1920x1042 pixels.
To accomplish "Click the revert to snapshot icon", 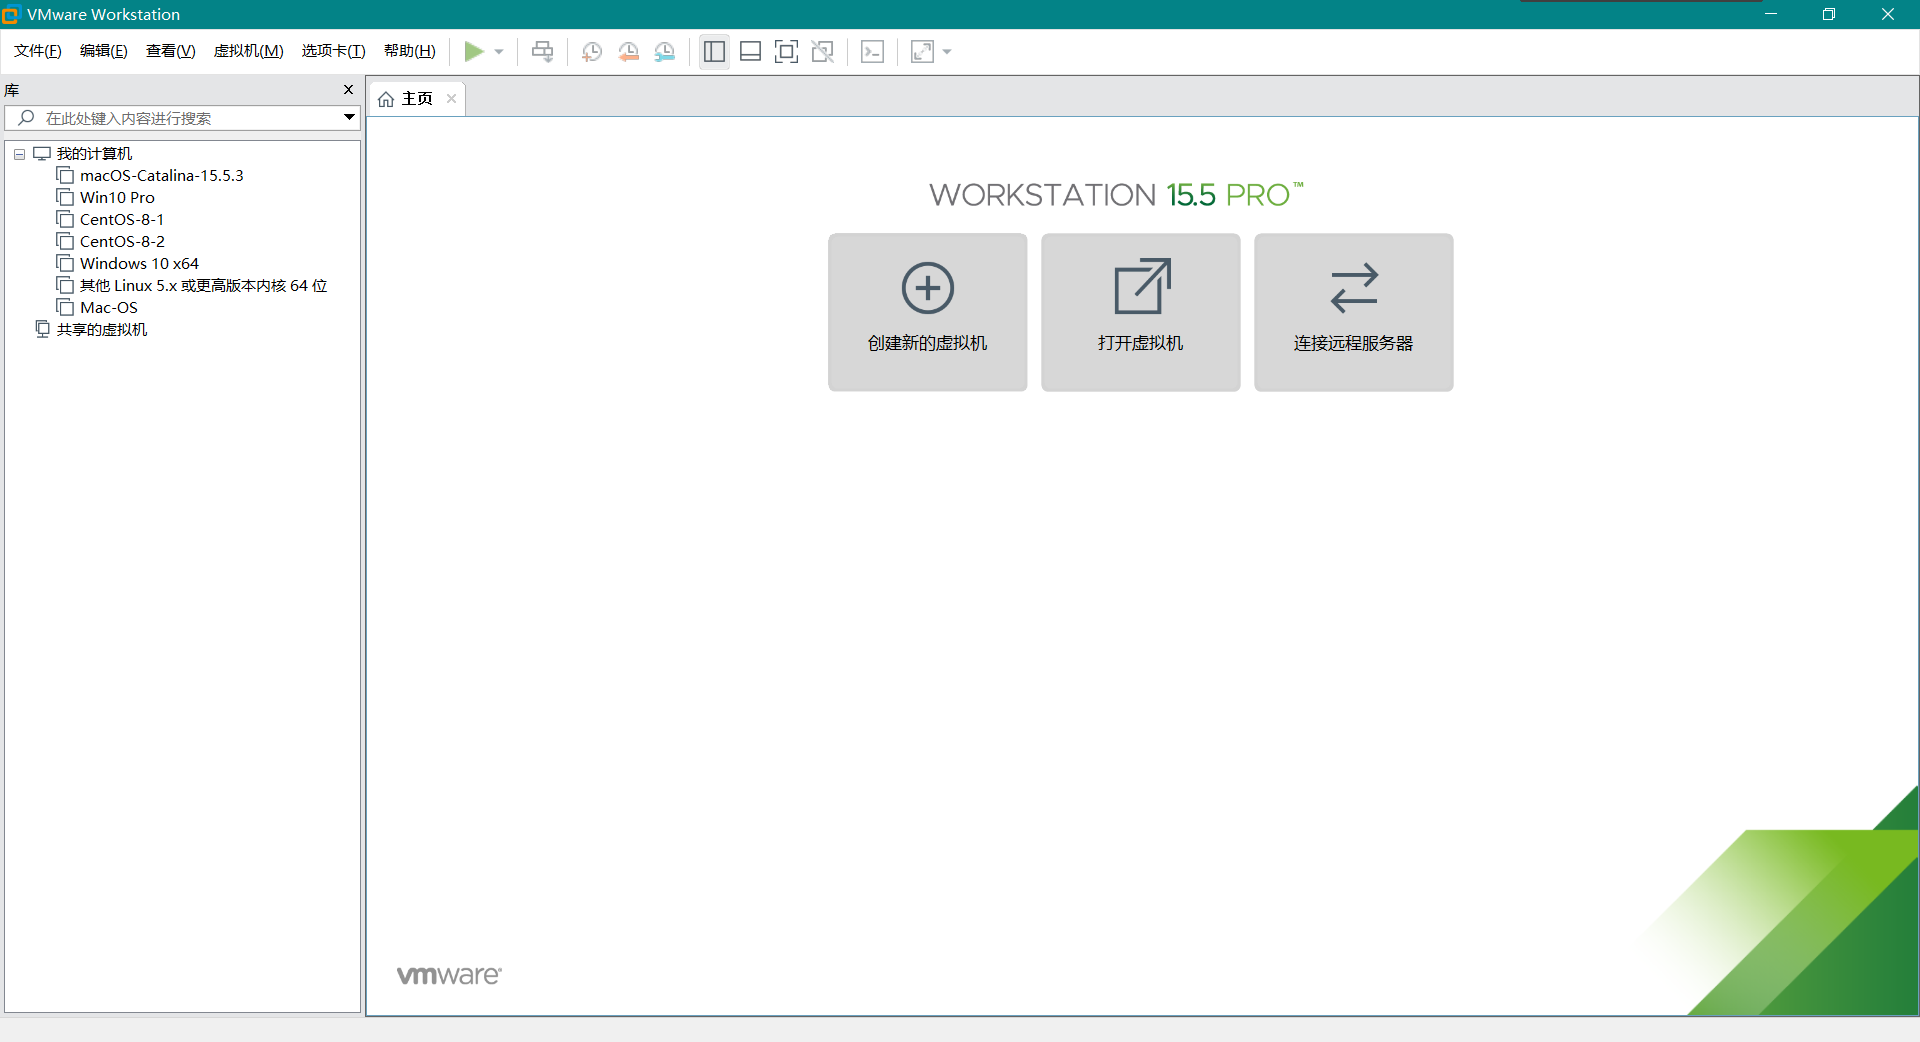I will pyautogui.click(x=628, y=52).
